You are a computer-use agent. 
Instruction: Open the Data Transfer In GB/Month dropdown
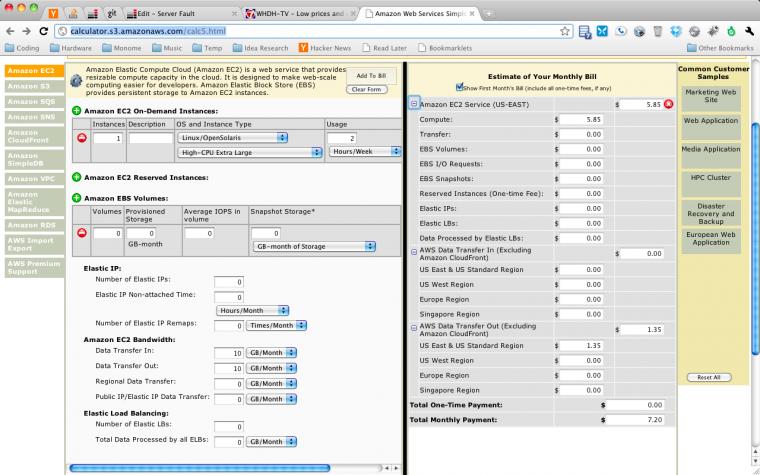(x=271, y=353)
